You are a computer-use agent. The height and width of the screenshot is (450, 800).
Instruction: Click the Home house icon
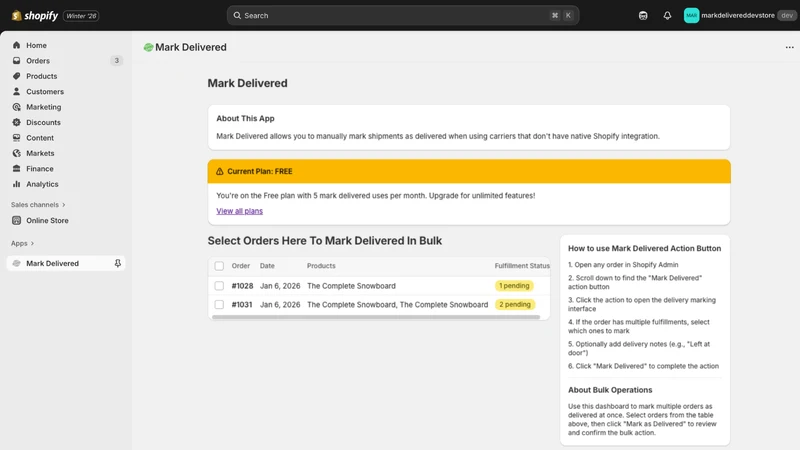tap(16, 45)
